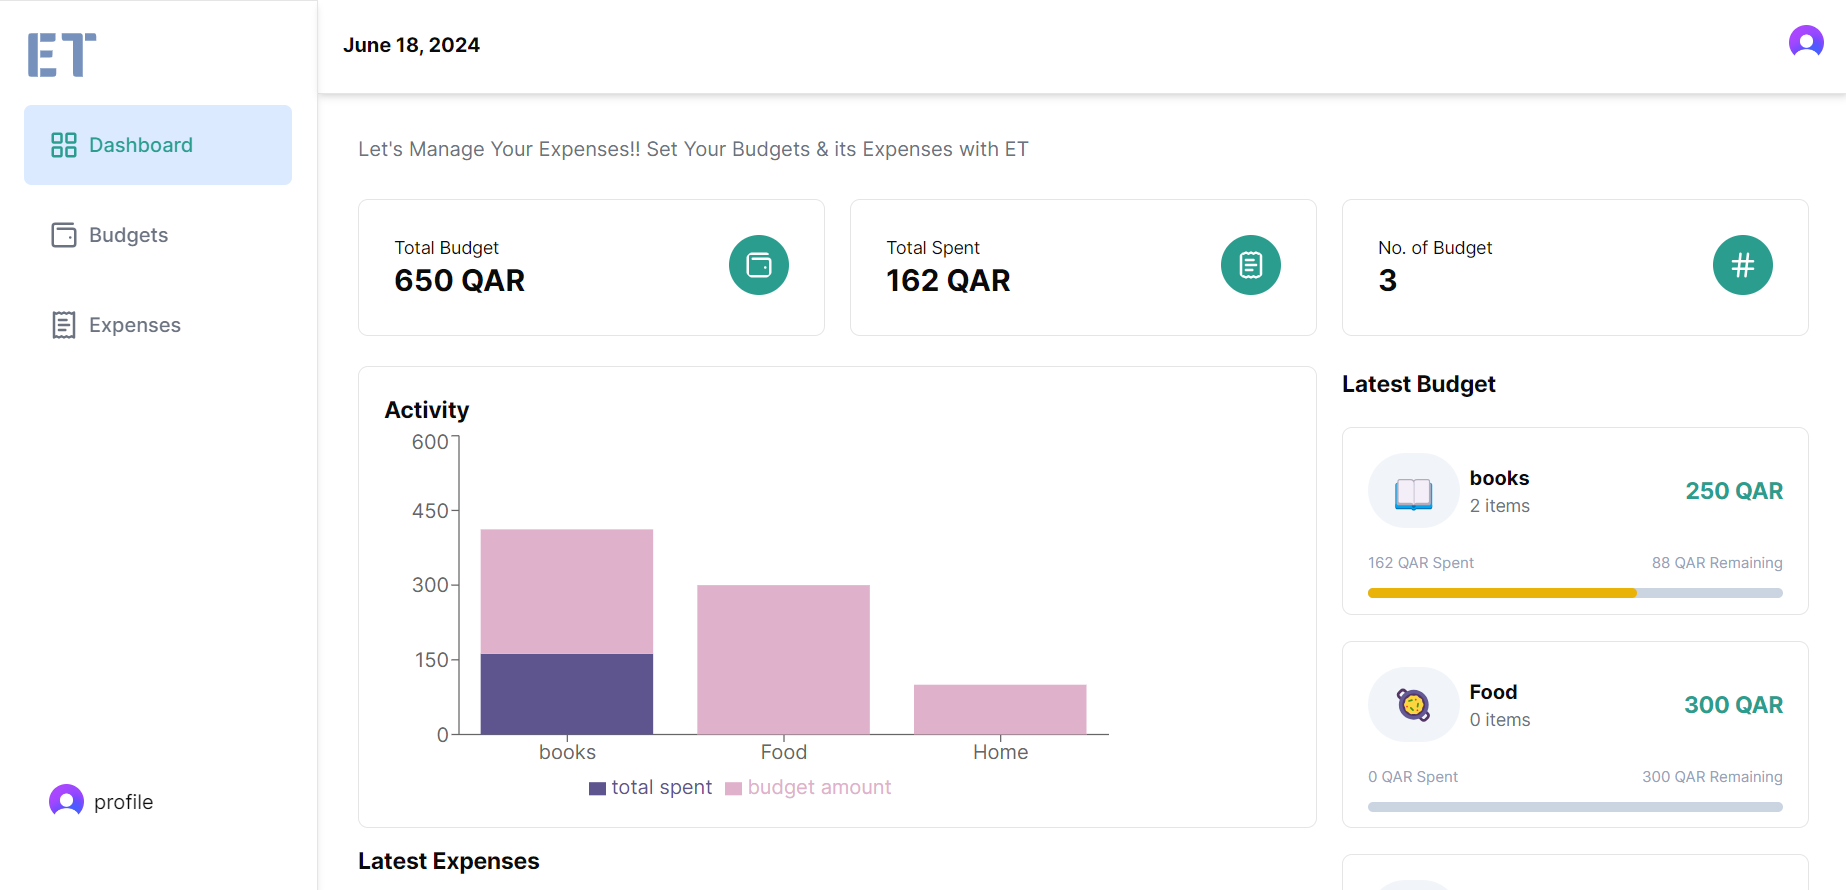Click the books budget progress bar
The width and height of the screenshot is (1846, 890).
pos(1575,593)
